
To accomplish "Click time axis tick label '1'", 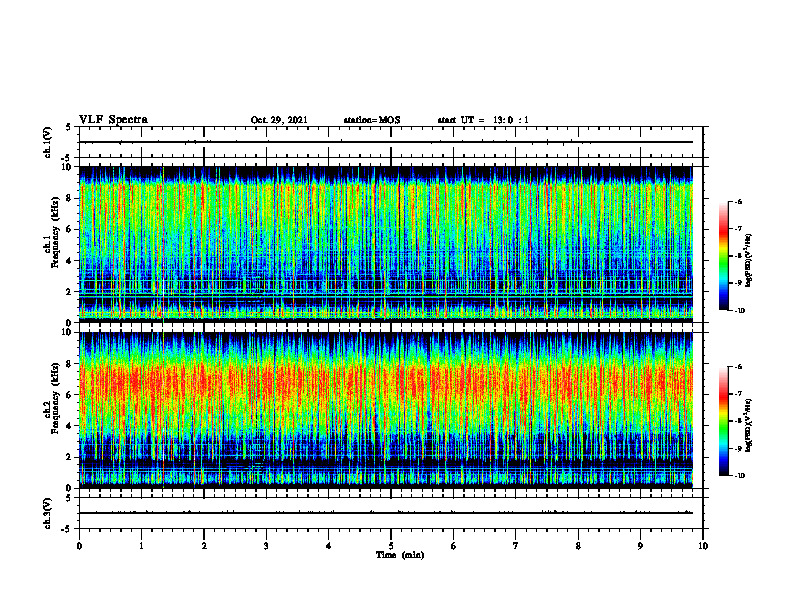I will 141,546.
